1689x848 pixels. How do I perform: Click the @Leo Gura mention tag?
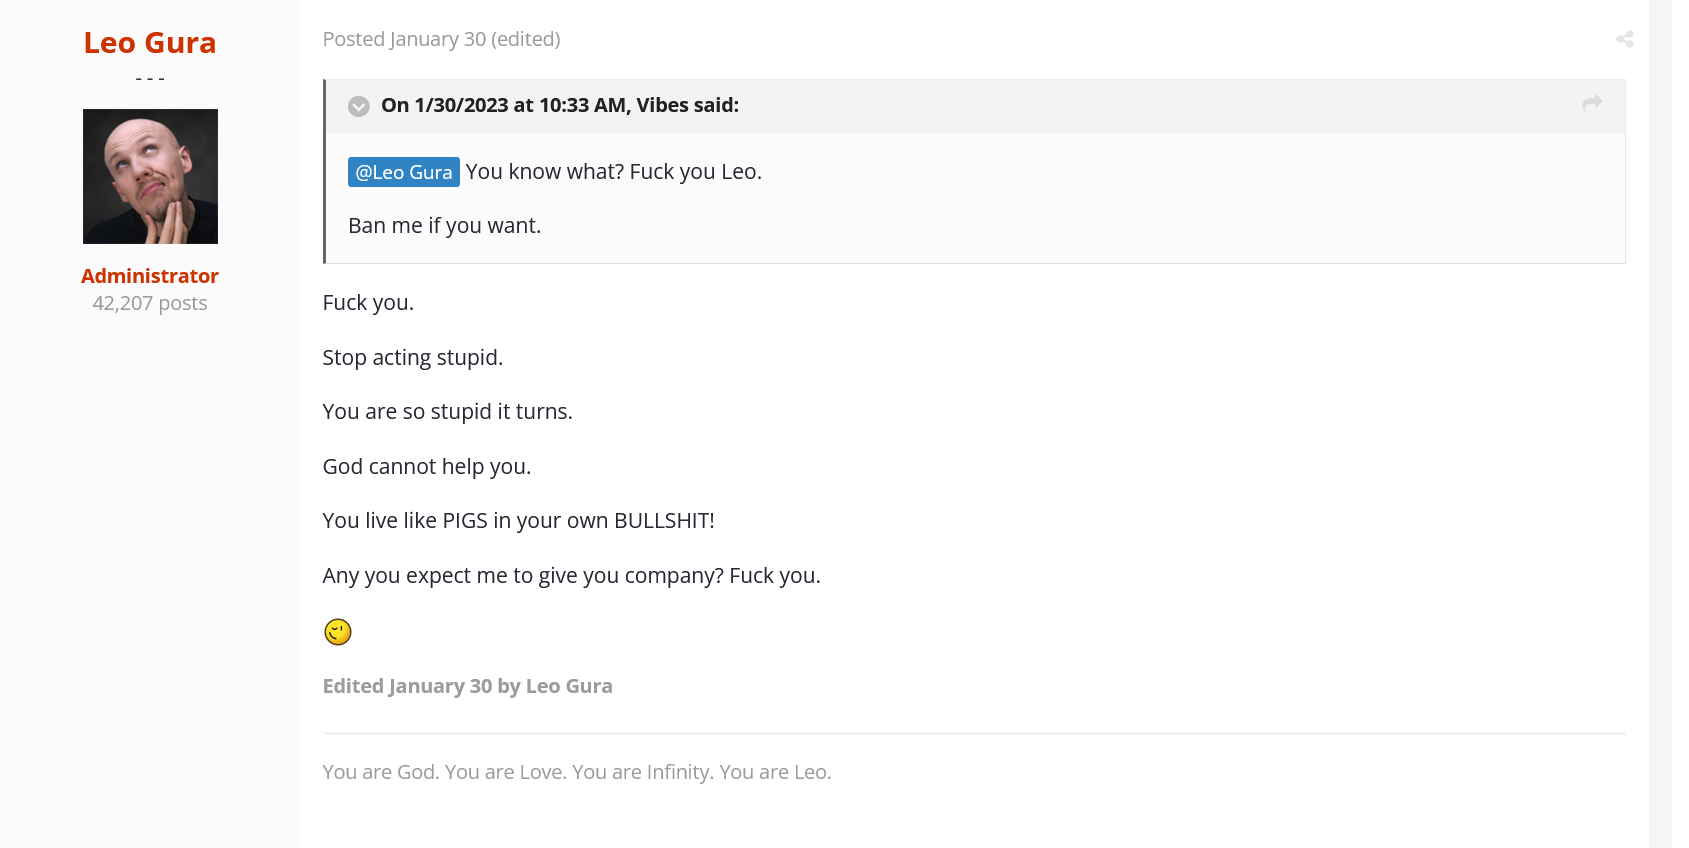(403, 172)
